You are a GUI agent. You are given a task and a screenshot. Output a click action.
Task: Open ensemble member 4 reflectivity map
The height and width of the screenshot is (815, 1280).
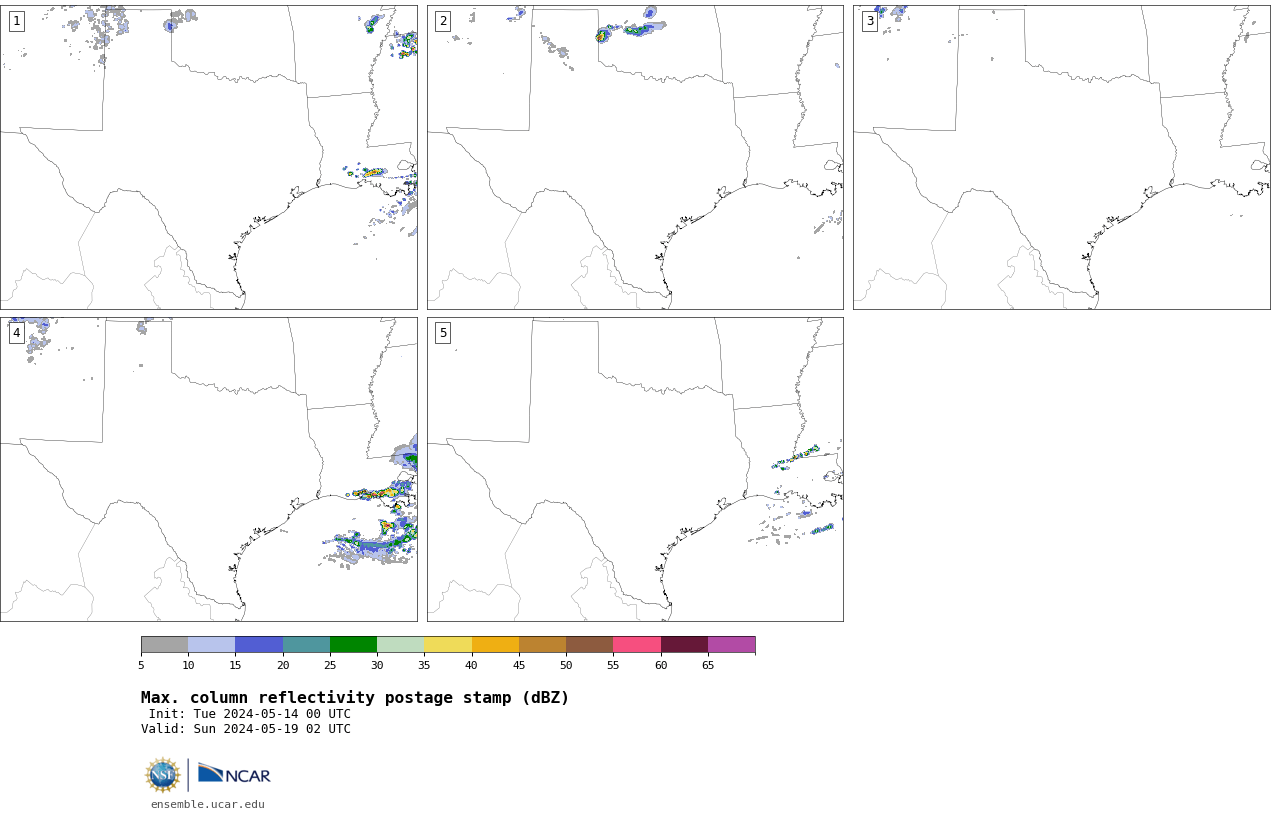208,469
